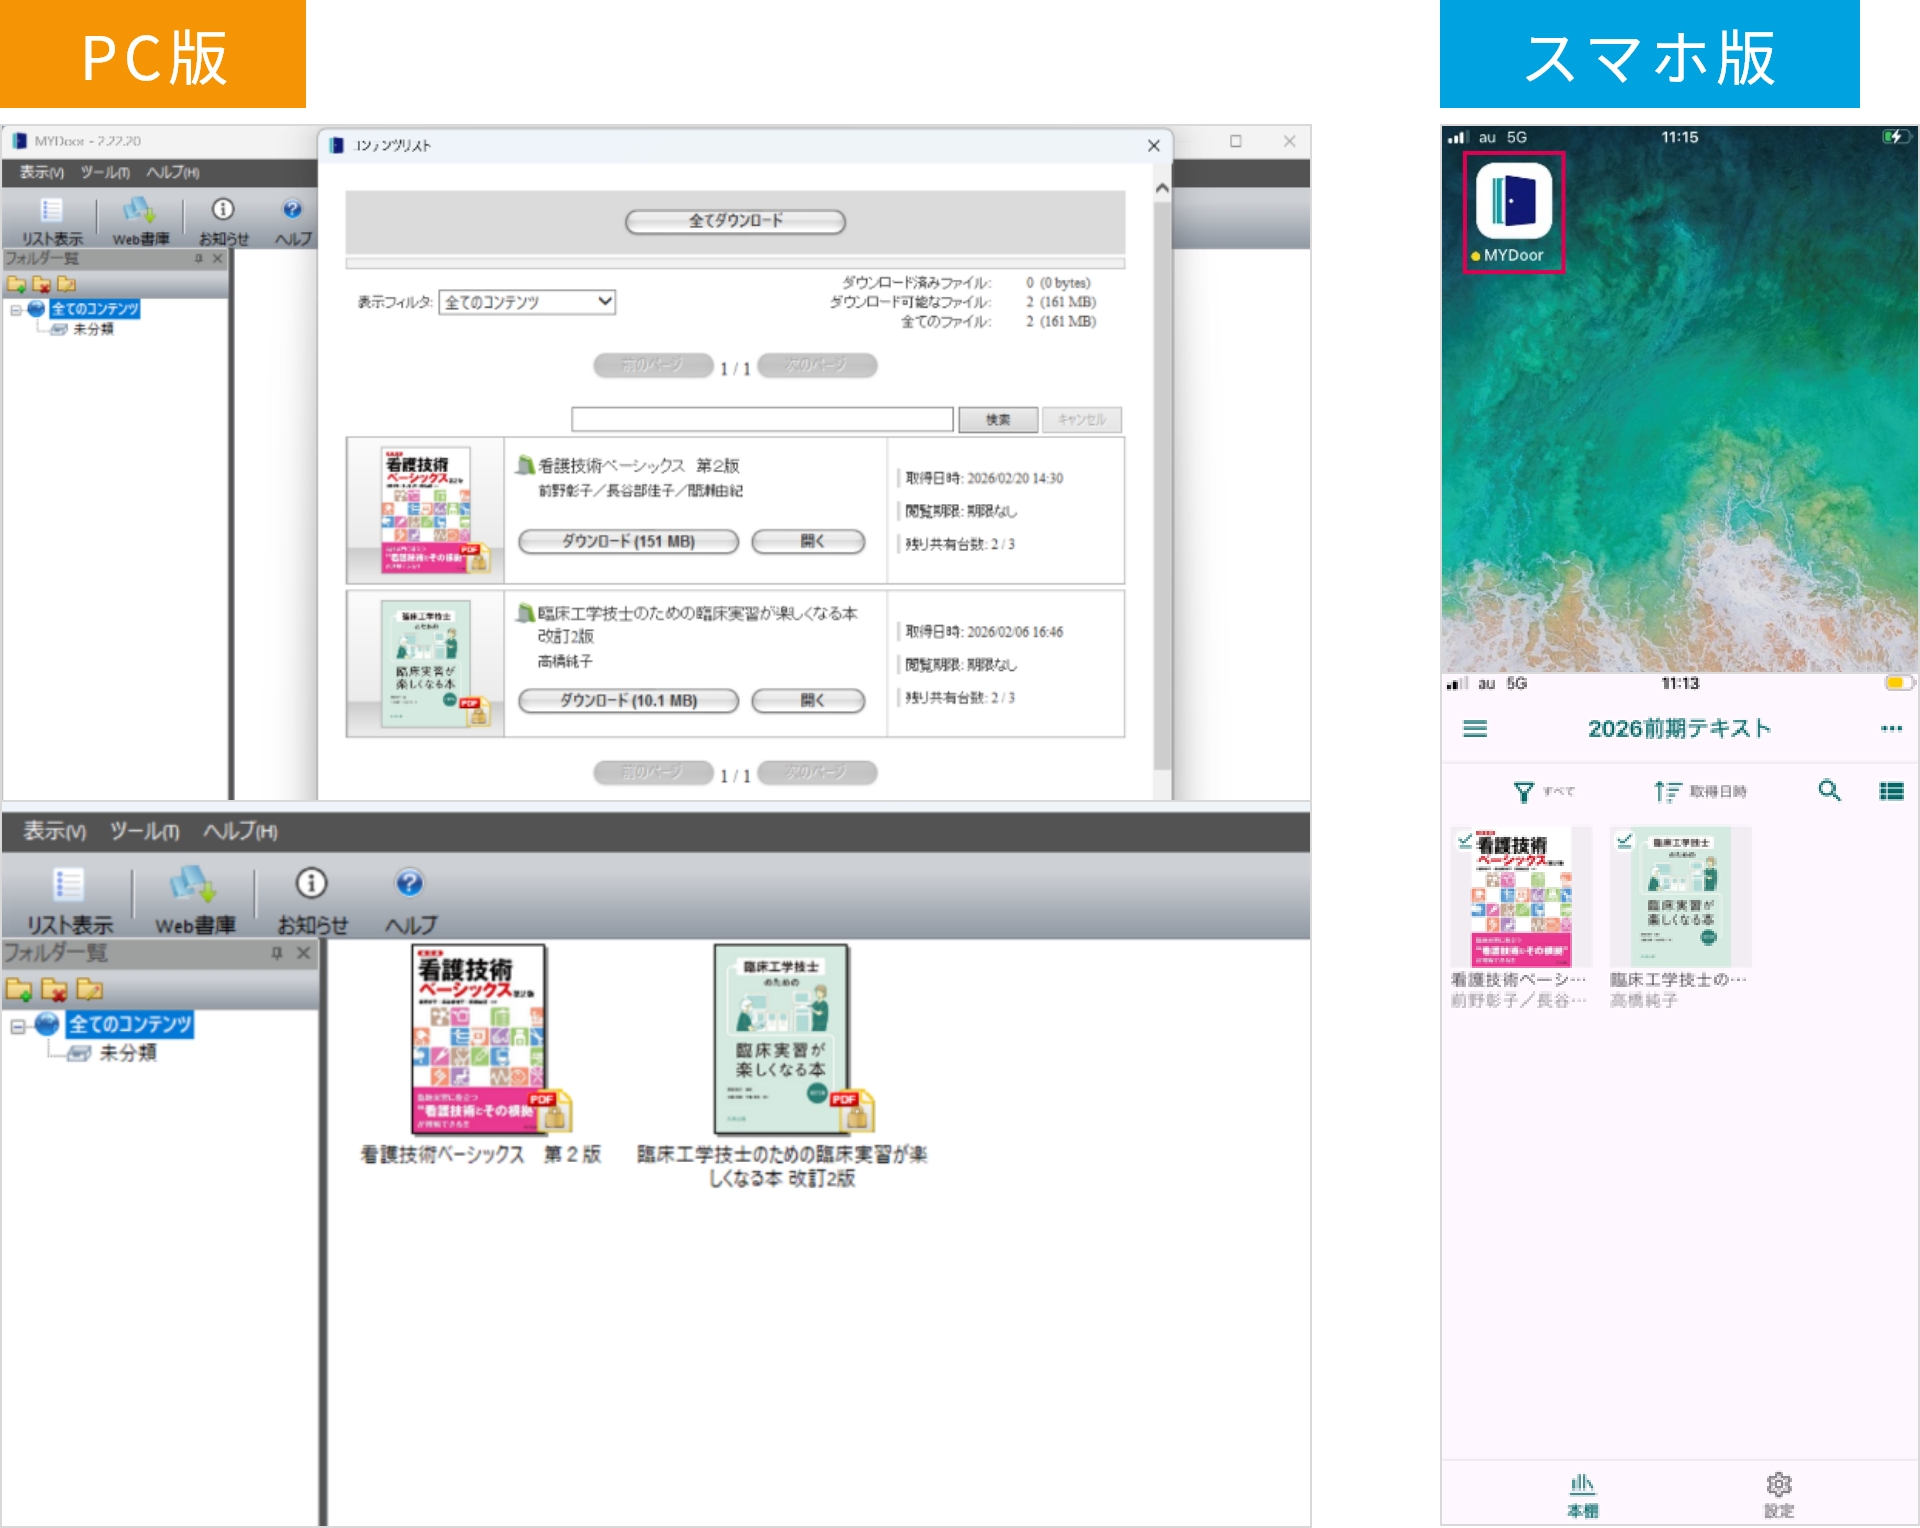Click new folder icon in lower folder panel

click(19, 990)
